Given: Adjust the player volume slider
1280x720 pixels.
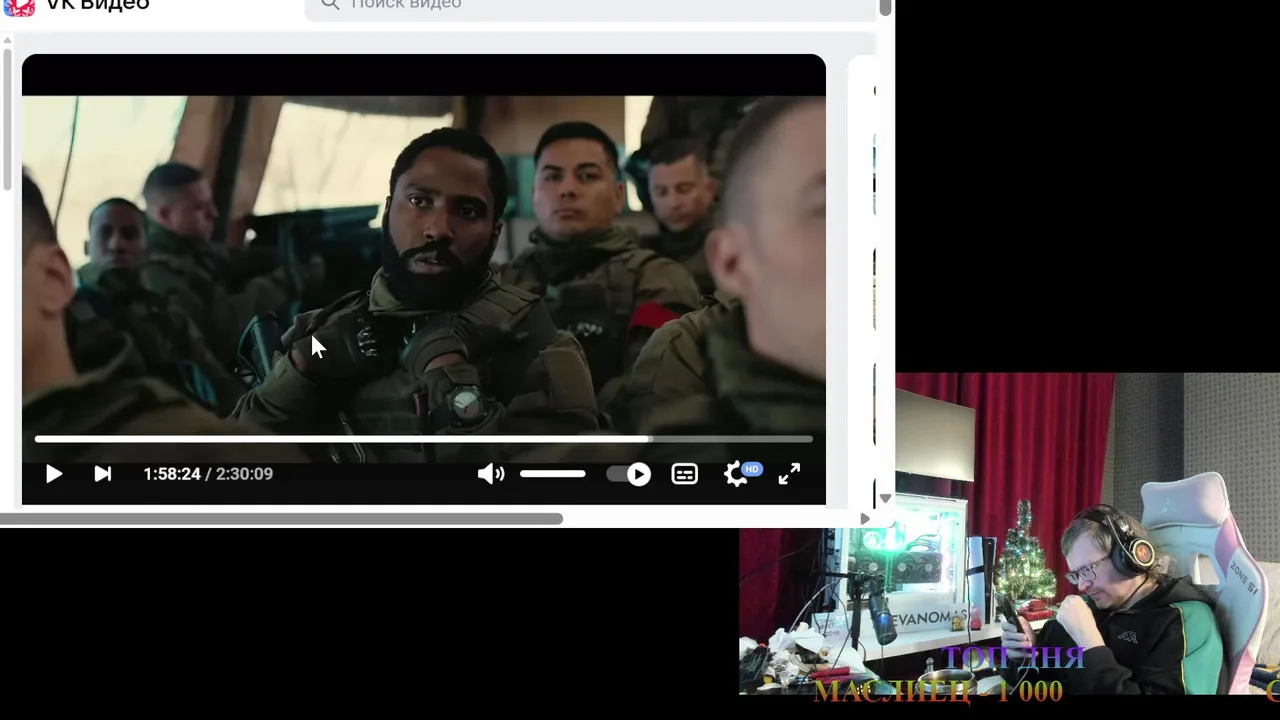Looking at the screenshot, I should click(x=552, y=474).
